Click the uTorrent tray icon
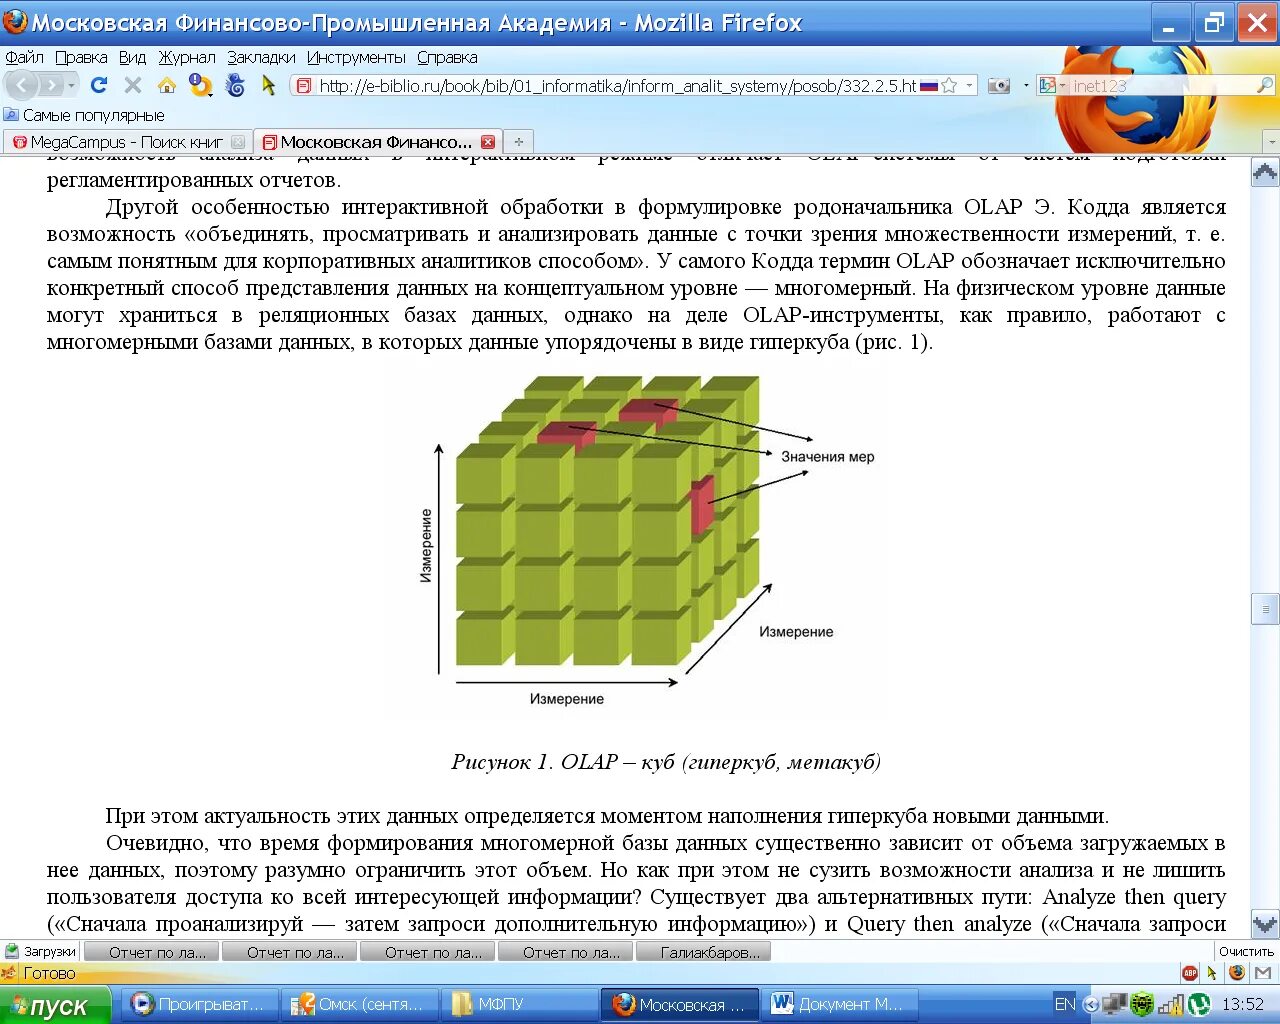This screenshot has width=1280, height=1024. click(1198, 1004)
